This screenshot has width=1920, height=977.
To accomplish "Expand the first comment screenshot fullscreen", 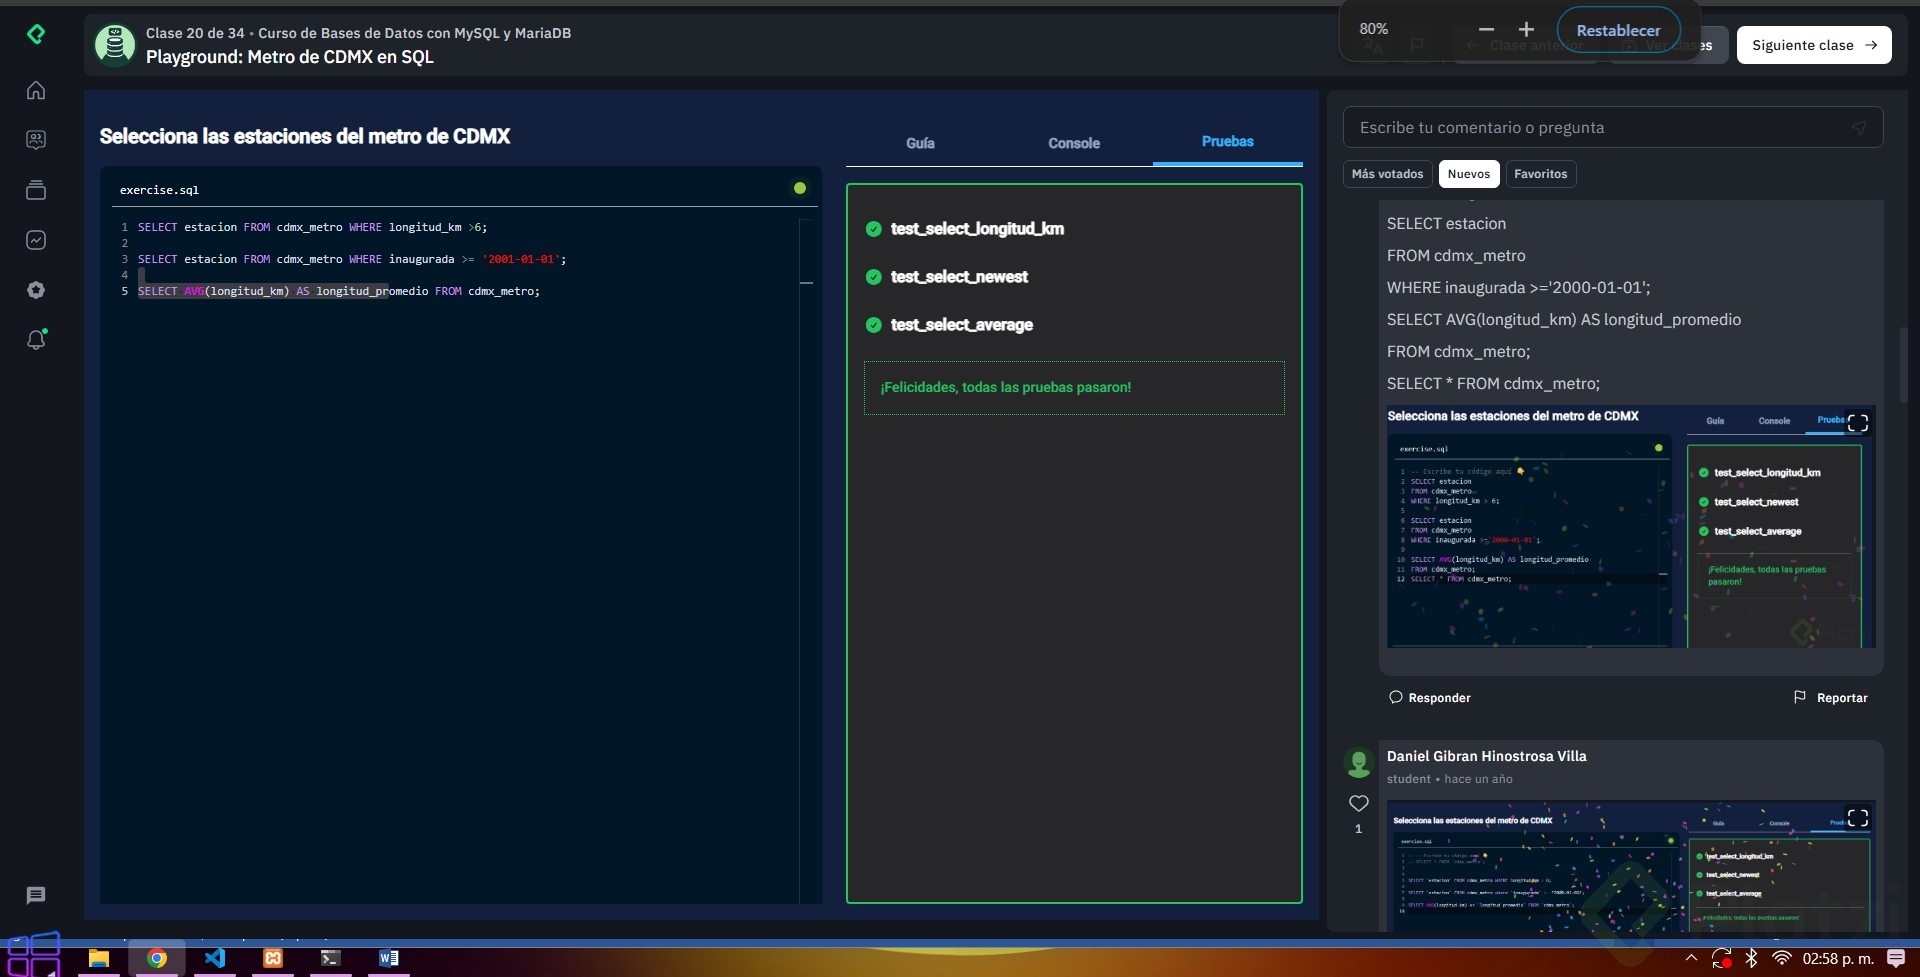I will tap(1857, 423).
